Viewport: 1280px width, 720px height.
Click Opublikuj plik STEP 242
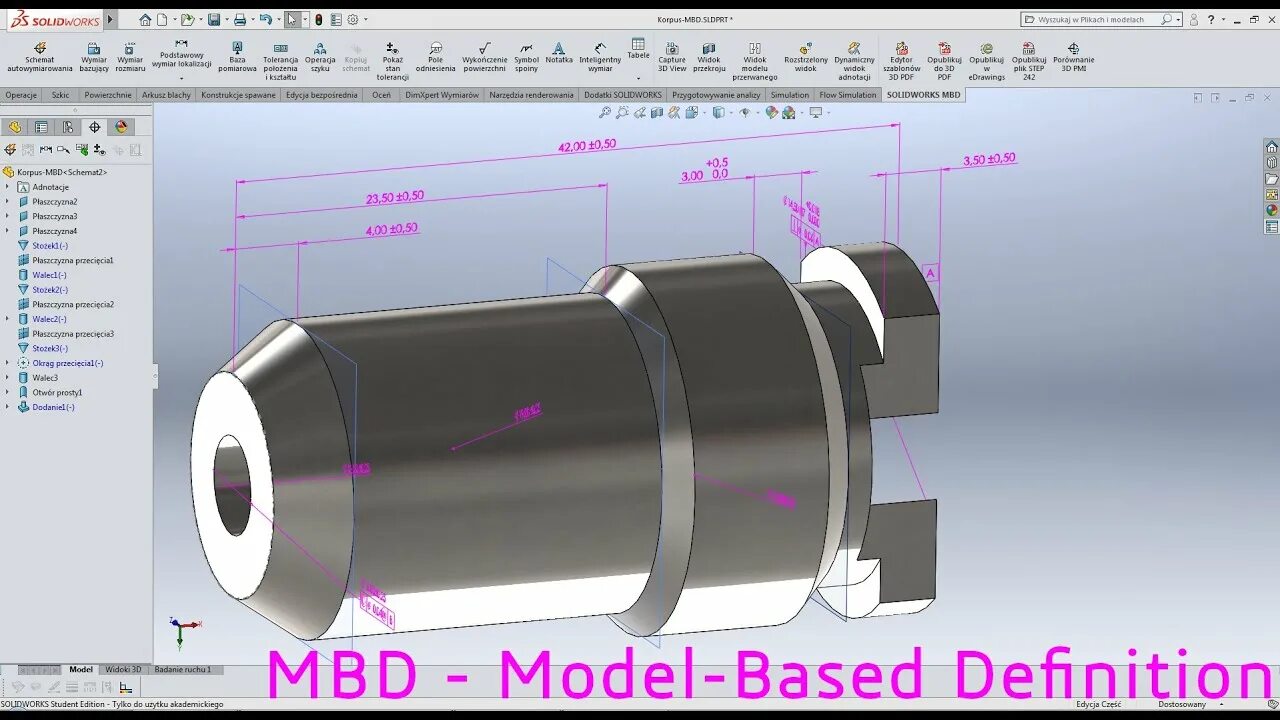point(1029,61)
